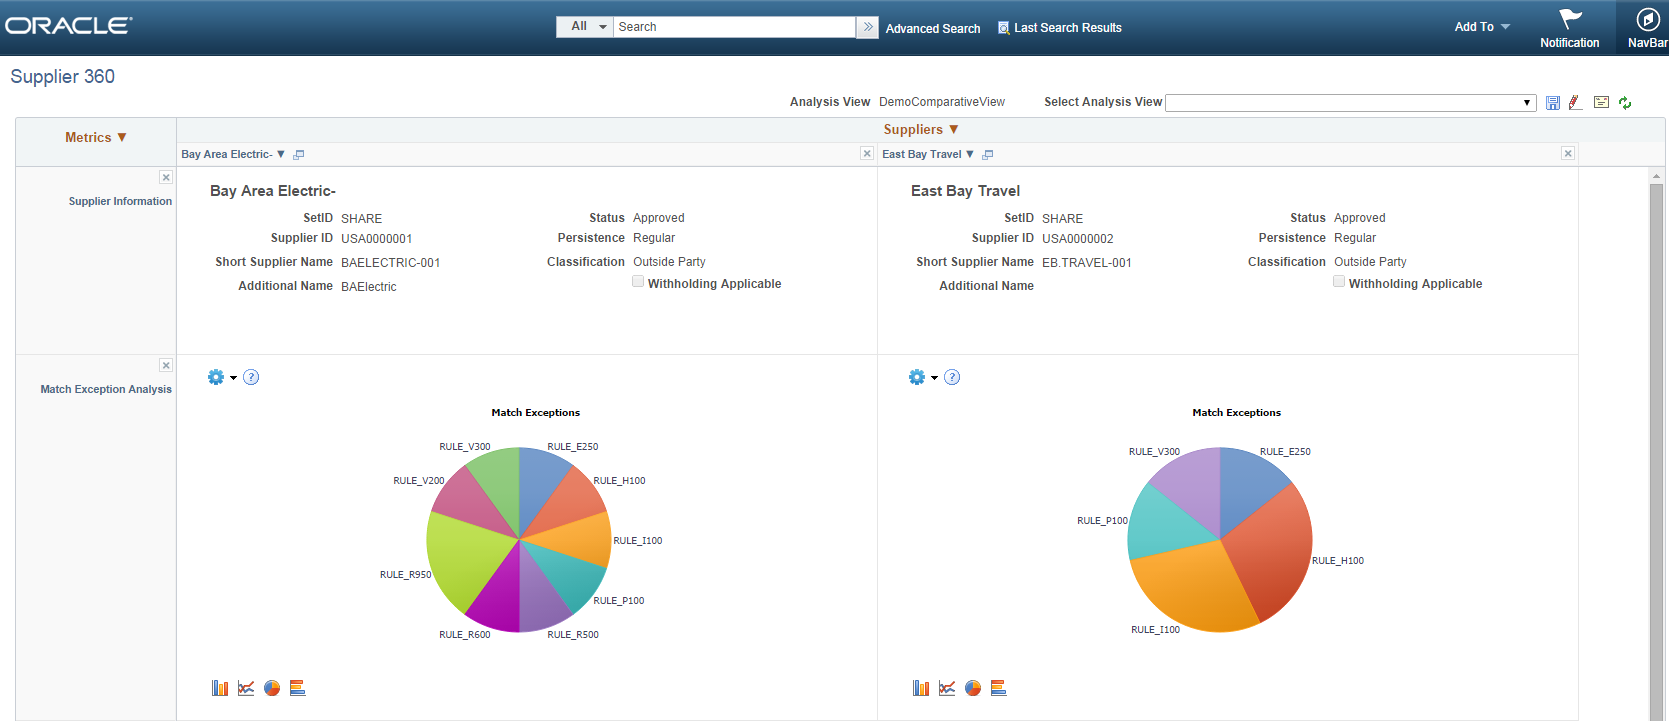This screenshot has width=1669, height=721.
Task: Open the Select Analysis View dropdown
Action: coord(1351,103)
